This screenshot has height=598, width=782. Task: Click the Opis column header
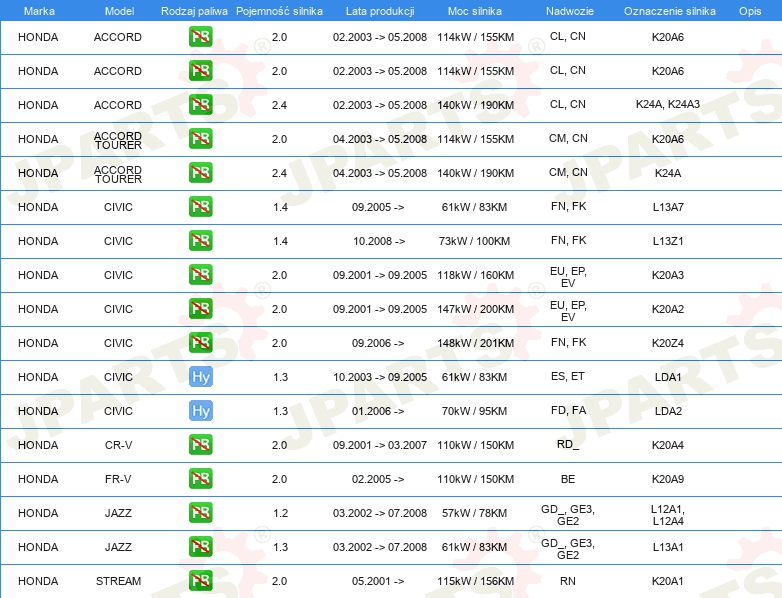tap(750, 11)
